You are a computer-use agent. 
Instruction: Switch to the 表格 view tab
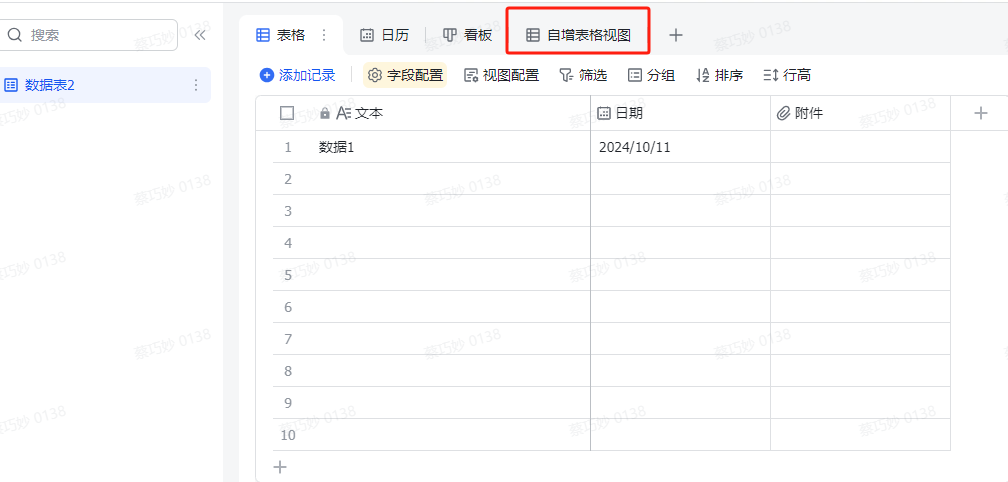coord(291,35)
